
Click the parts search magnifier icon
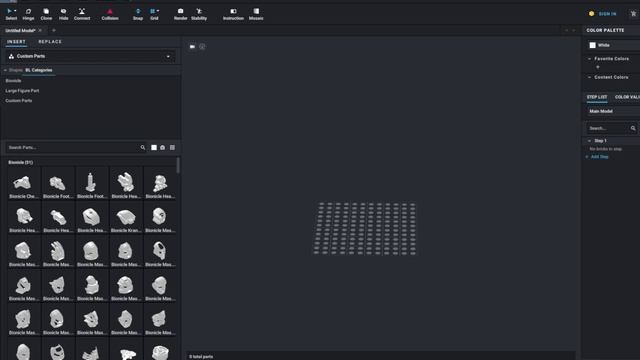pos(143,147)
